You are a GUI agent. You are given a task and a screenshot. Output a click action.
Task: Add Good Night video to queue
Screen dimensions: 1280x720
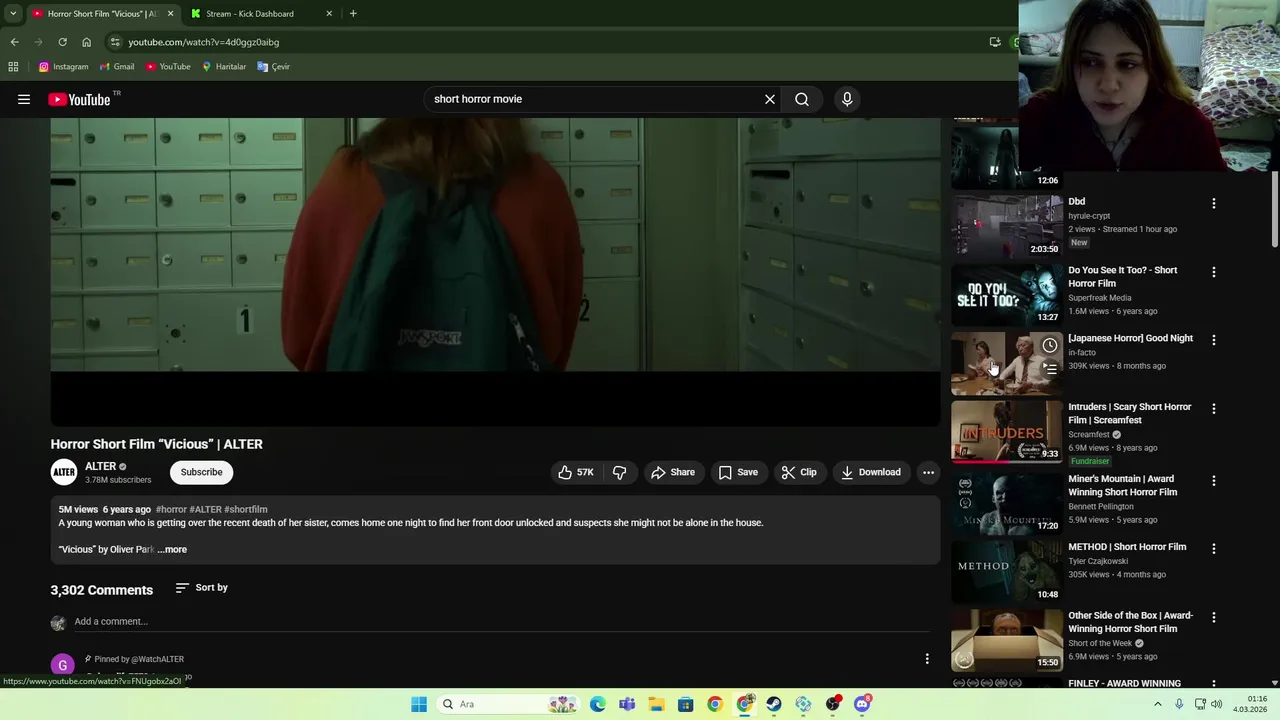click(1049, 369)
